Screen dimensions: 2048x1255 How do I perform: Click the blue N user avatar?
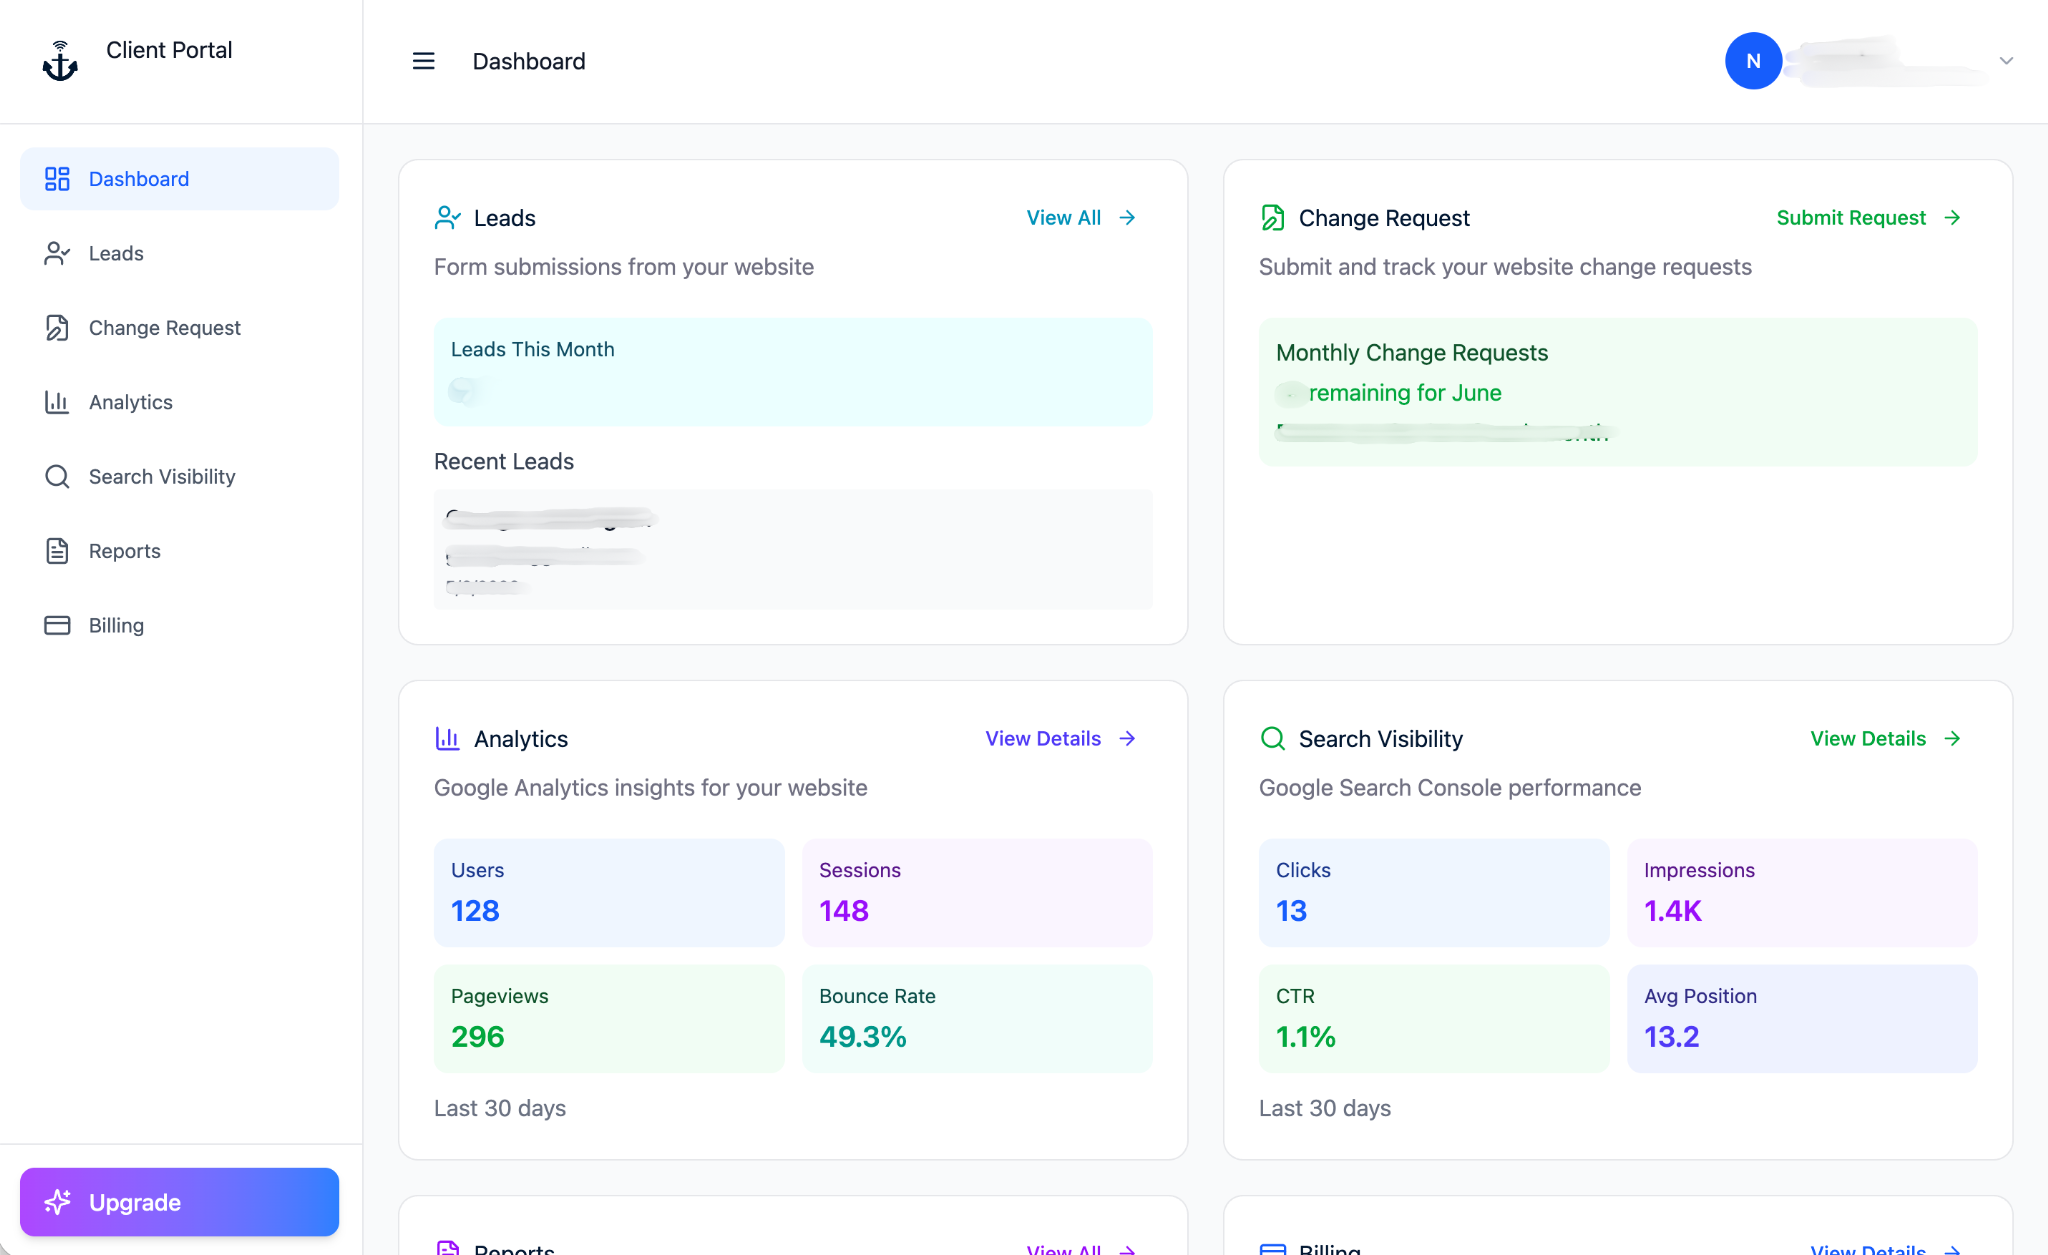pos(1753,61)
